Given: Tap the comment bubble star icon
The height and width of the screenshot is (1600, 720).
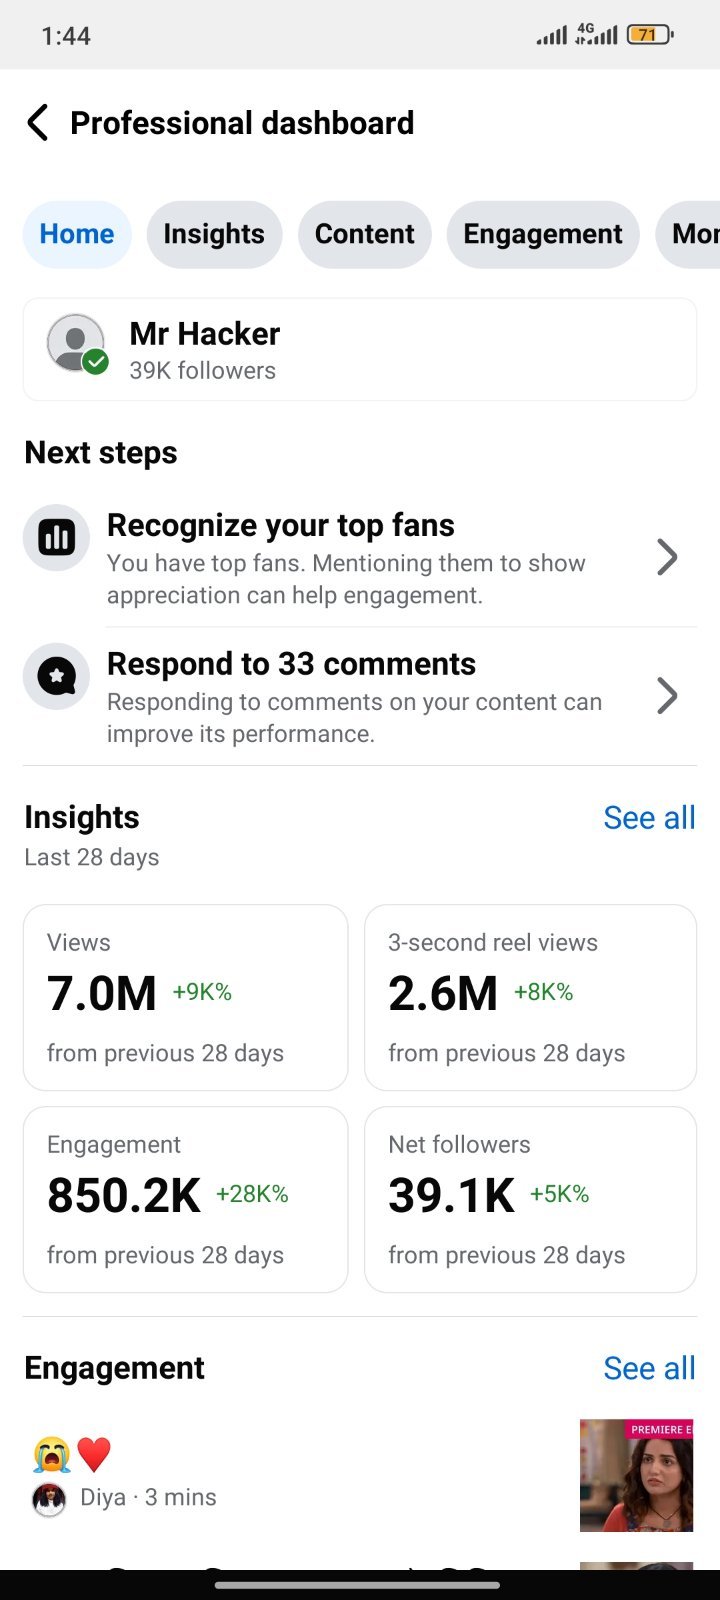Looking at the screenshot, I should [x=57, y=677].
